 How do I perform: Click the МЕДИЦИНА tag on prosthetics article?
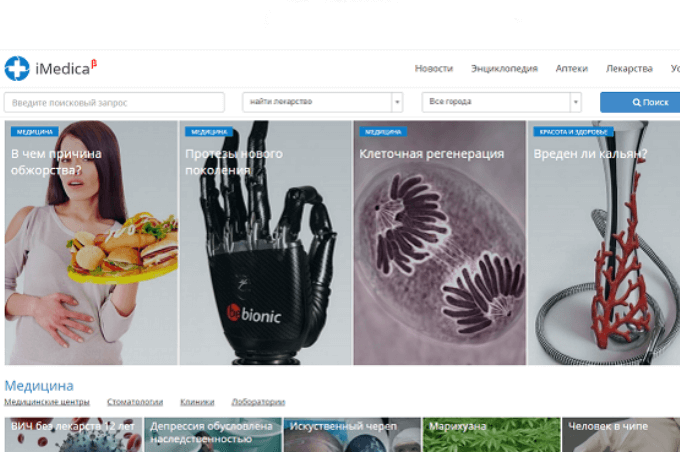tap(208, 131)
